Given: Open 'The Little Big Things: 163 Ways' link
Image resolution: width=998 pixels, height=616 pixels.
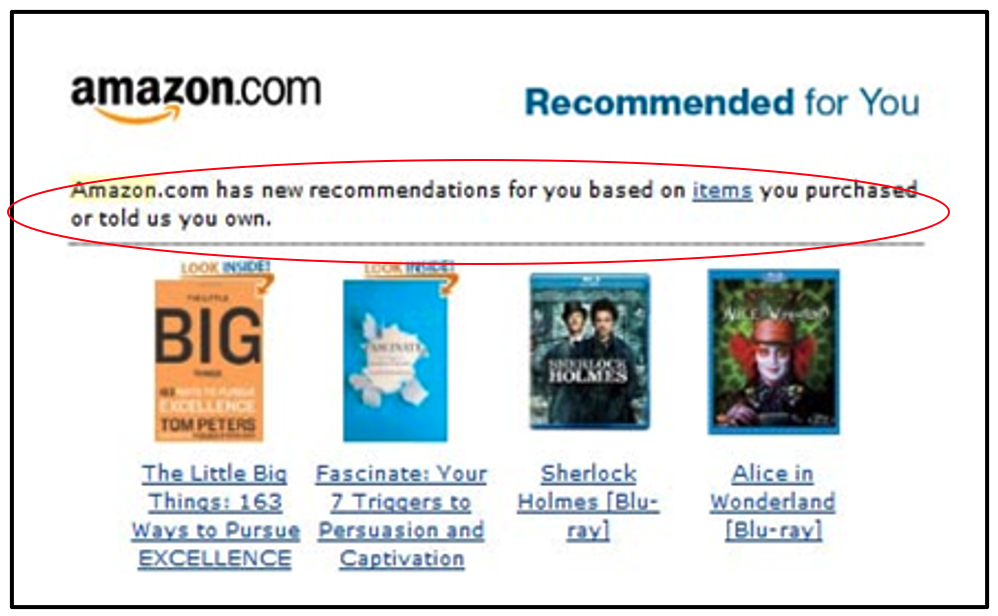Looking at the screenshot, I should point(215,515).
